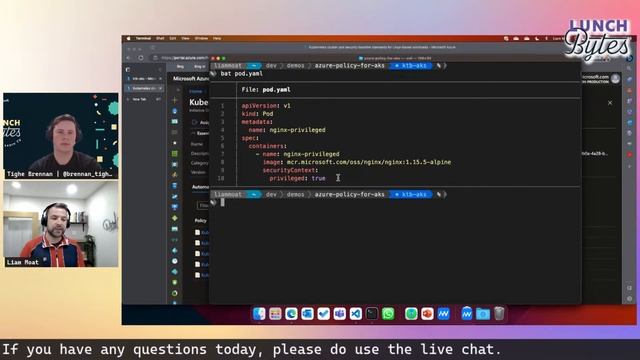Select the New Tab entry in Edge sidebar
The height and width of the screenshot is (360, 640).
[x=139, y=99]
